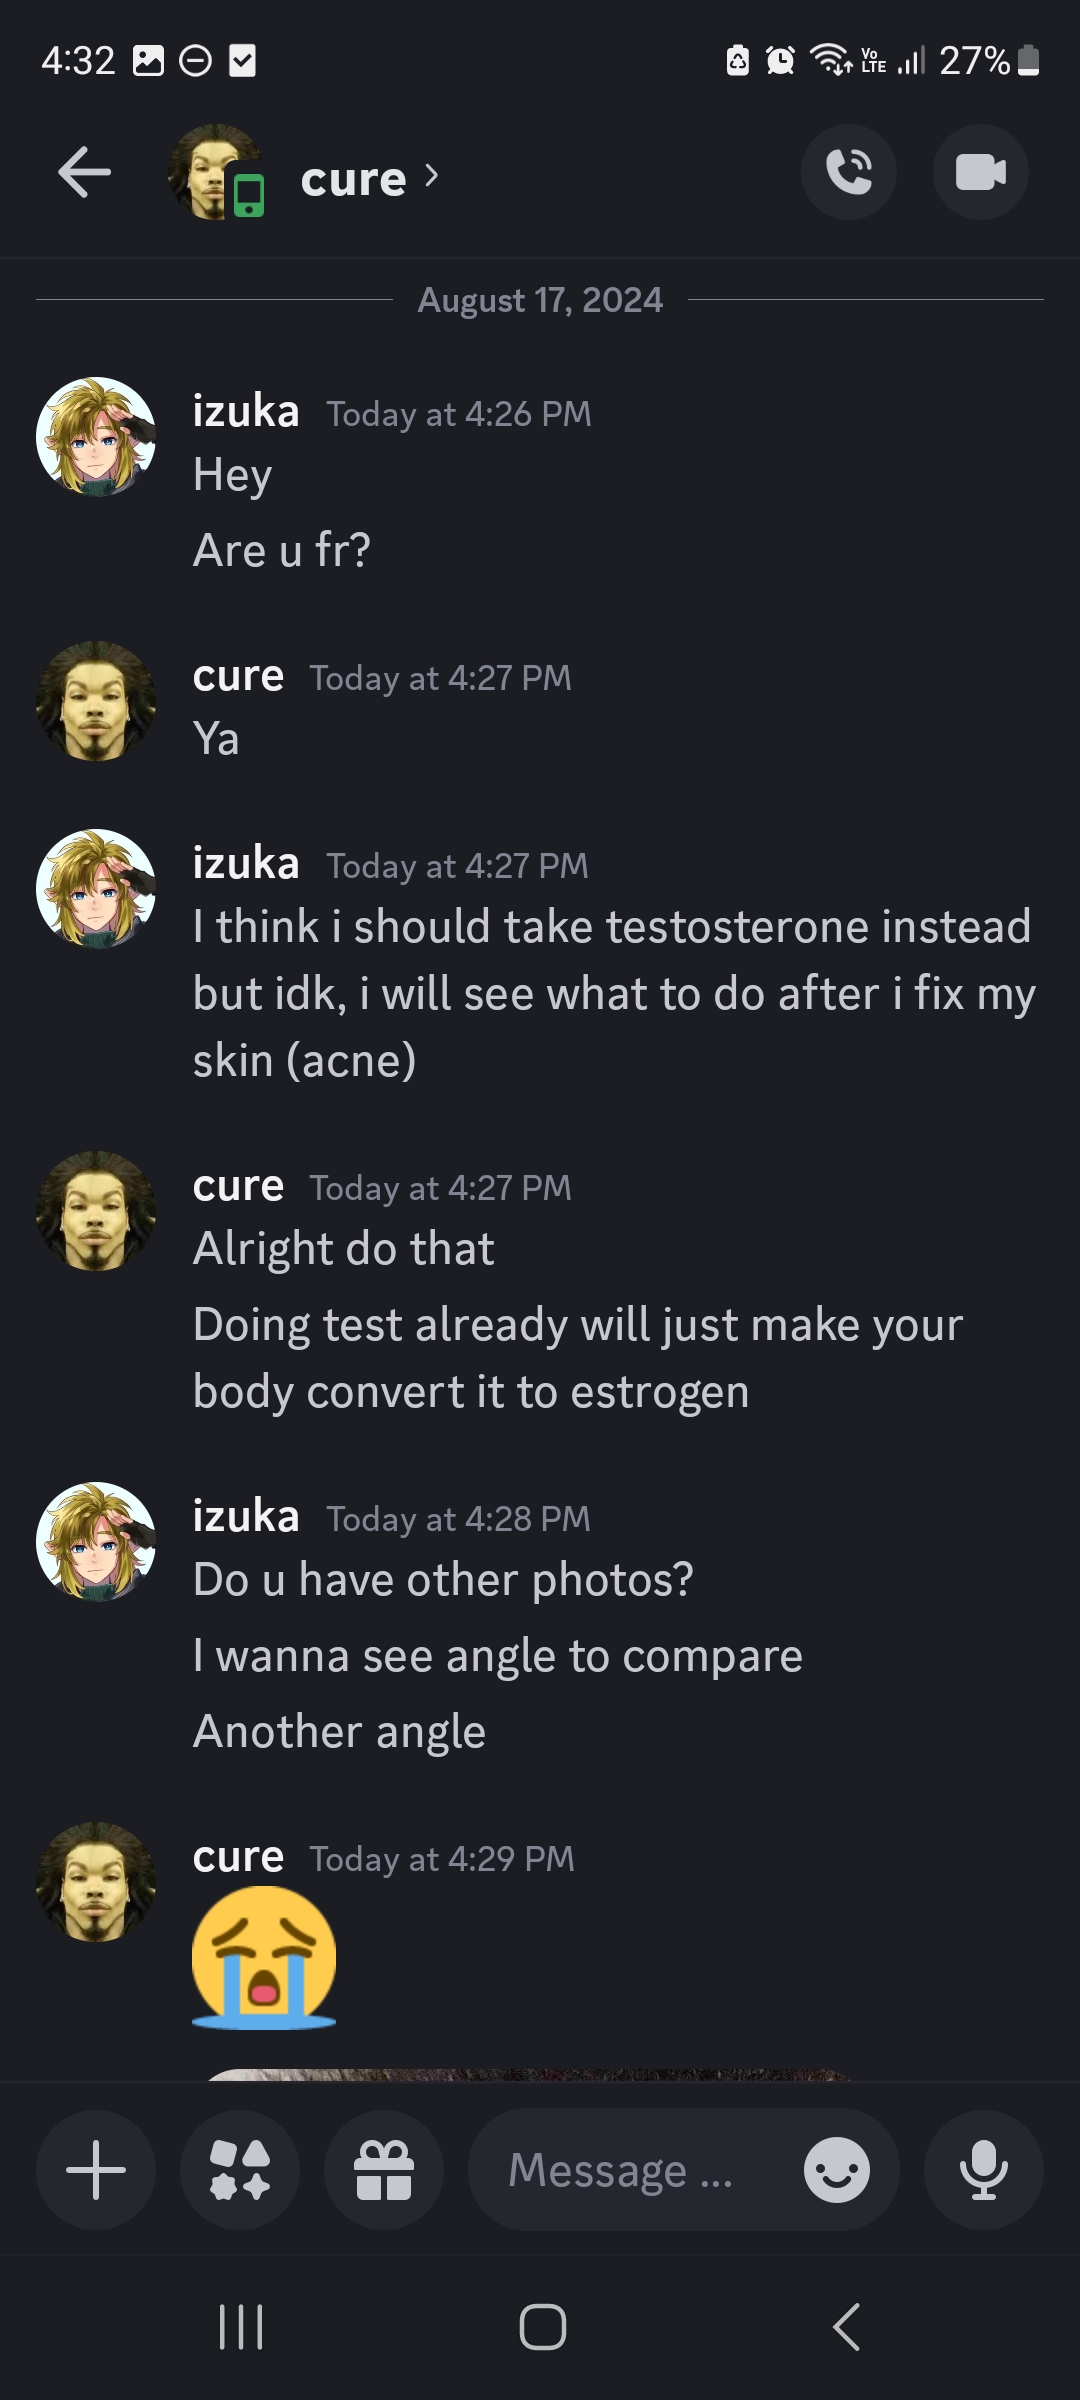1080x2400 pixels.
Task: Select the August 17, 2024 date divider
Action: (x=540, y=299)
